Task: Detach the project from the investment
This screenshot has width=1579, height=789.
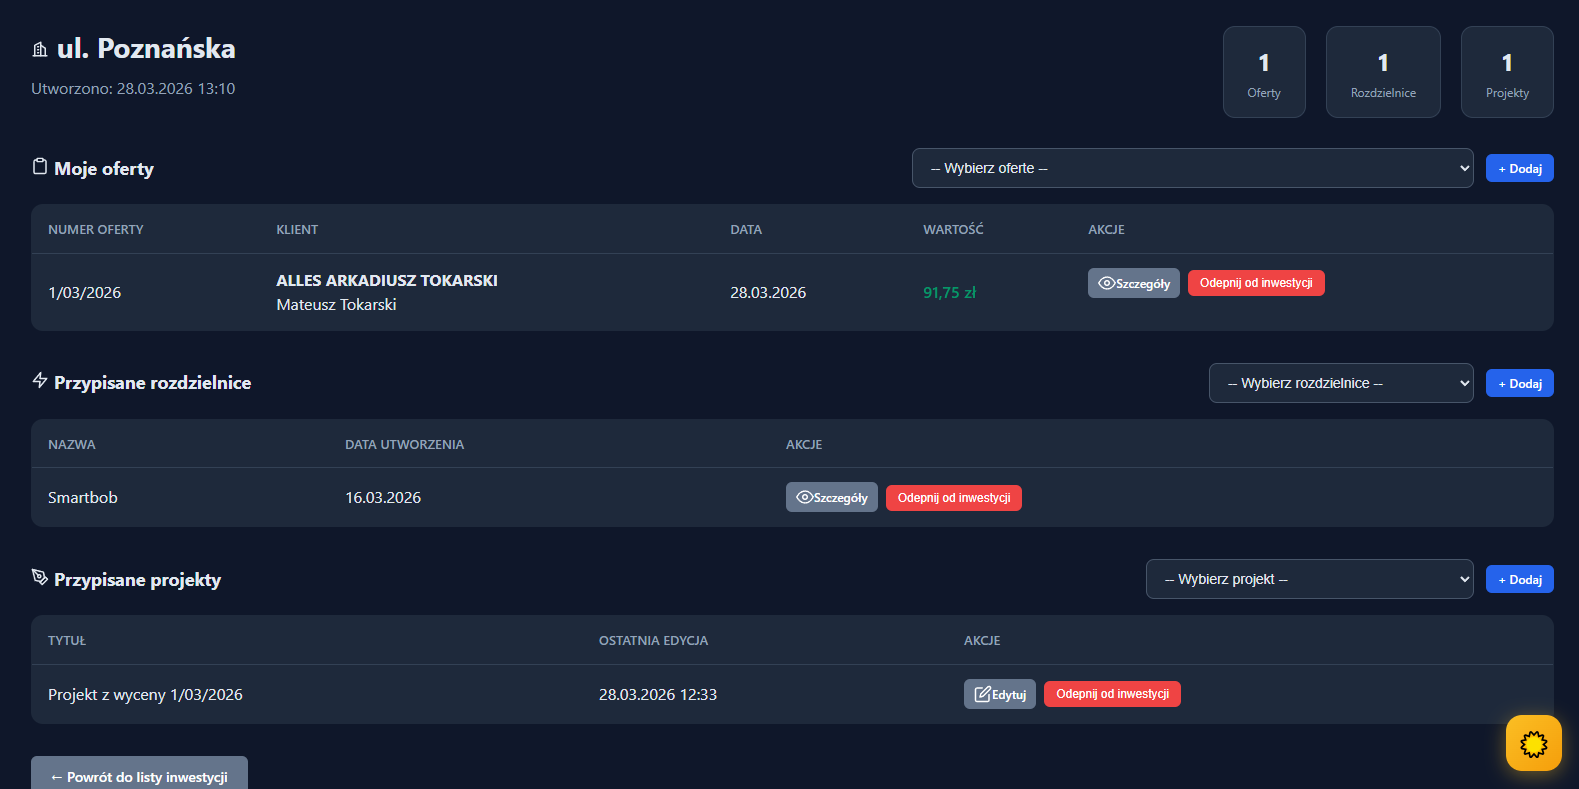Action: coord(1111,694)
